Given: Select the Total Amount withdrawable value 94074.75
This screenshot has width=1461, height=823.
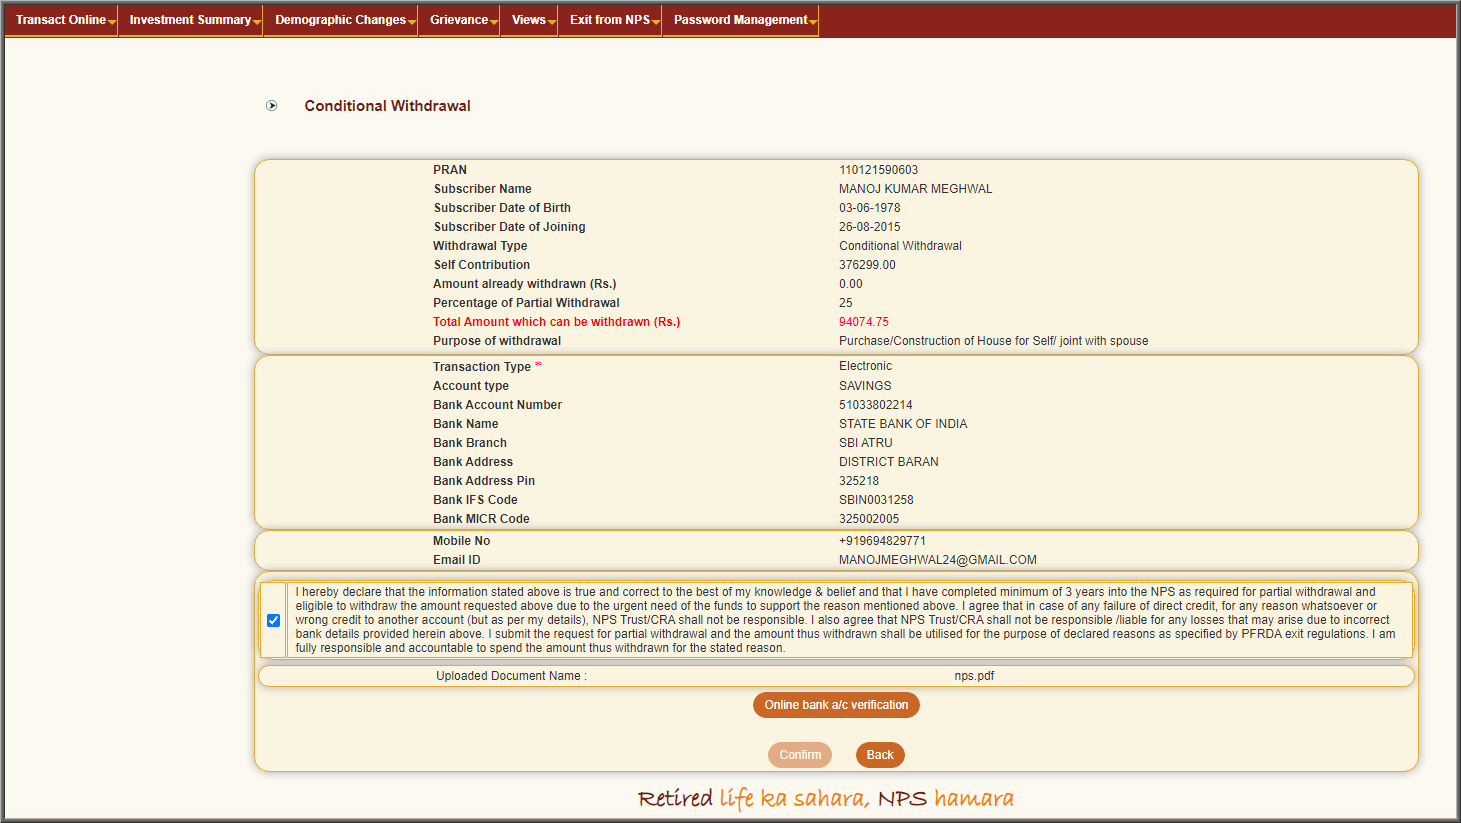Looking at the screenshot, I should click(x=866, y=321).
